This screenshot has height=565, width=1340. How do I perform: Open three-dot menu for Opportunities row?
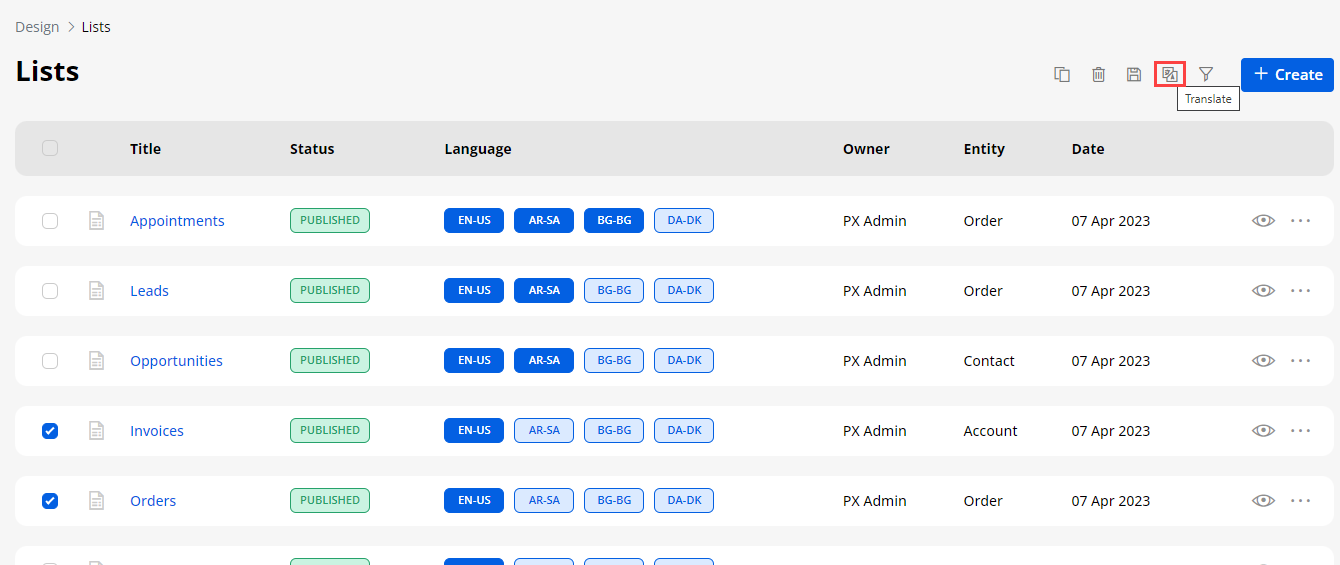1300,361
